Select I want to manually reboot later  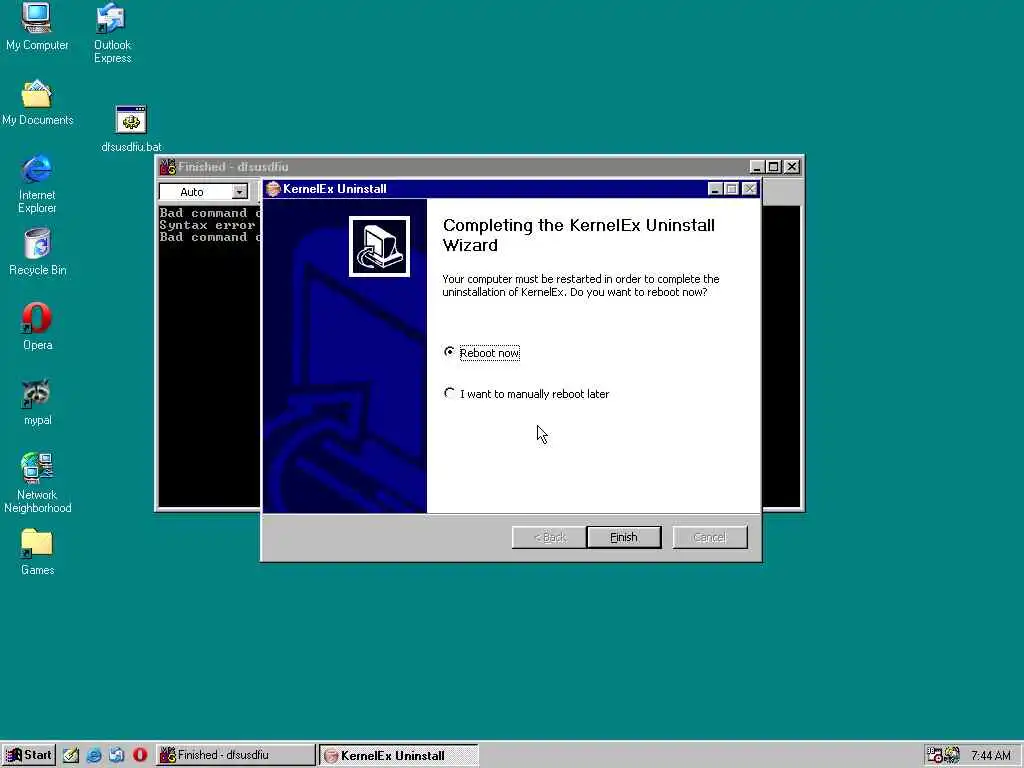pos(526,394)
